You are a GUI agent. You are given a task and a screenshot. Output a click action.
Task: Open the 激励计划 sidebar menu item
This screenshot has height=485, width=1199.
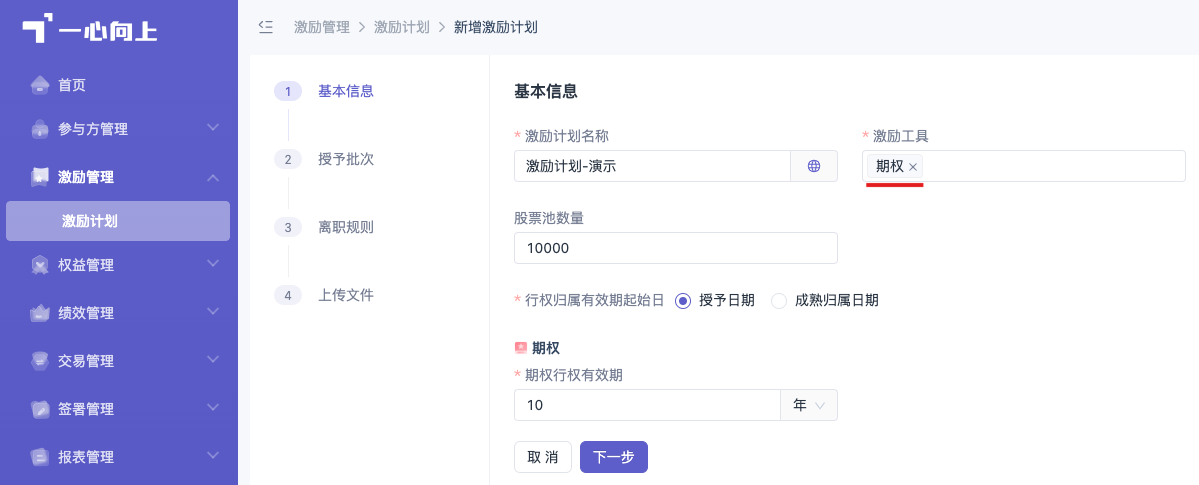click(118, 221)
